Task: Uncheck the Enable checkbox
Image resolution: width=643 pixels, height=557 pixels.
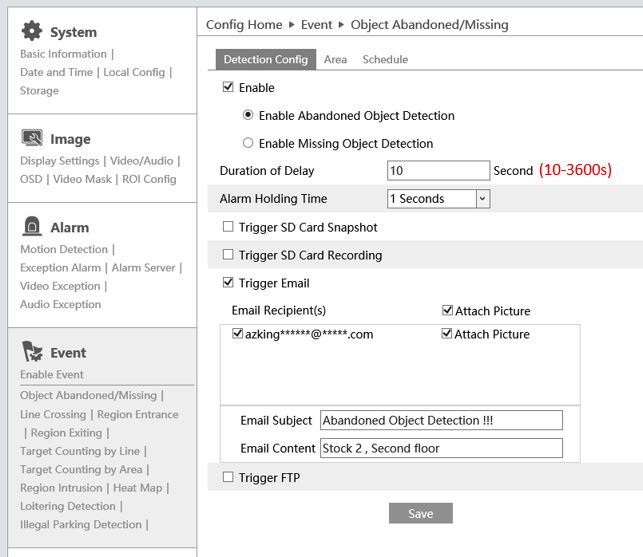Action: 228,88
